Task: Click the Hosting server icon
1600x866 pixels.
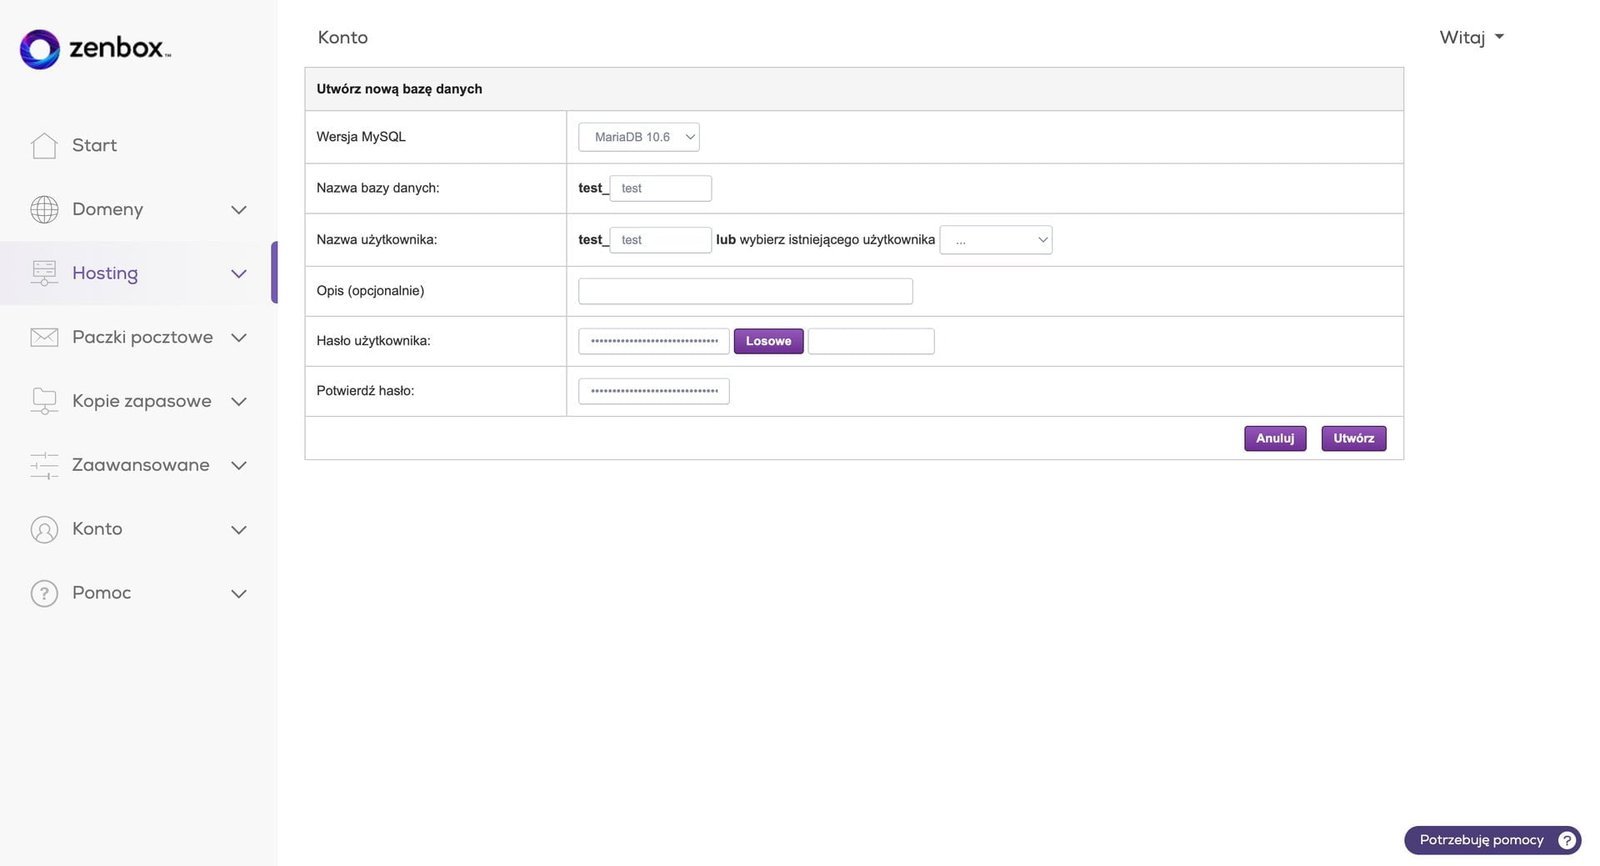Action: point(44,273)
